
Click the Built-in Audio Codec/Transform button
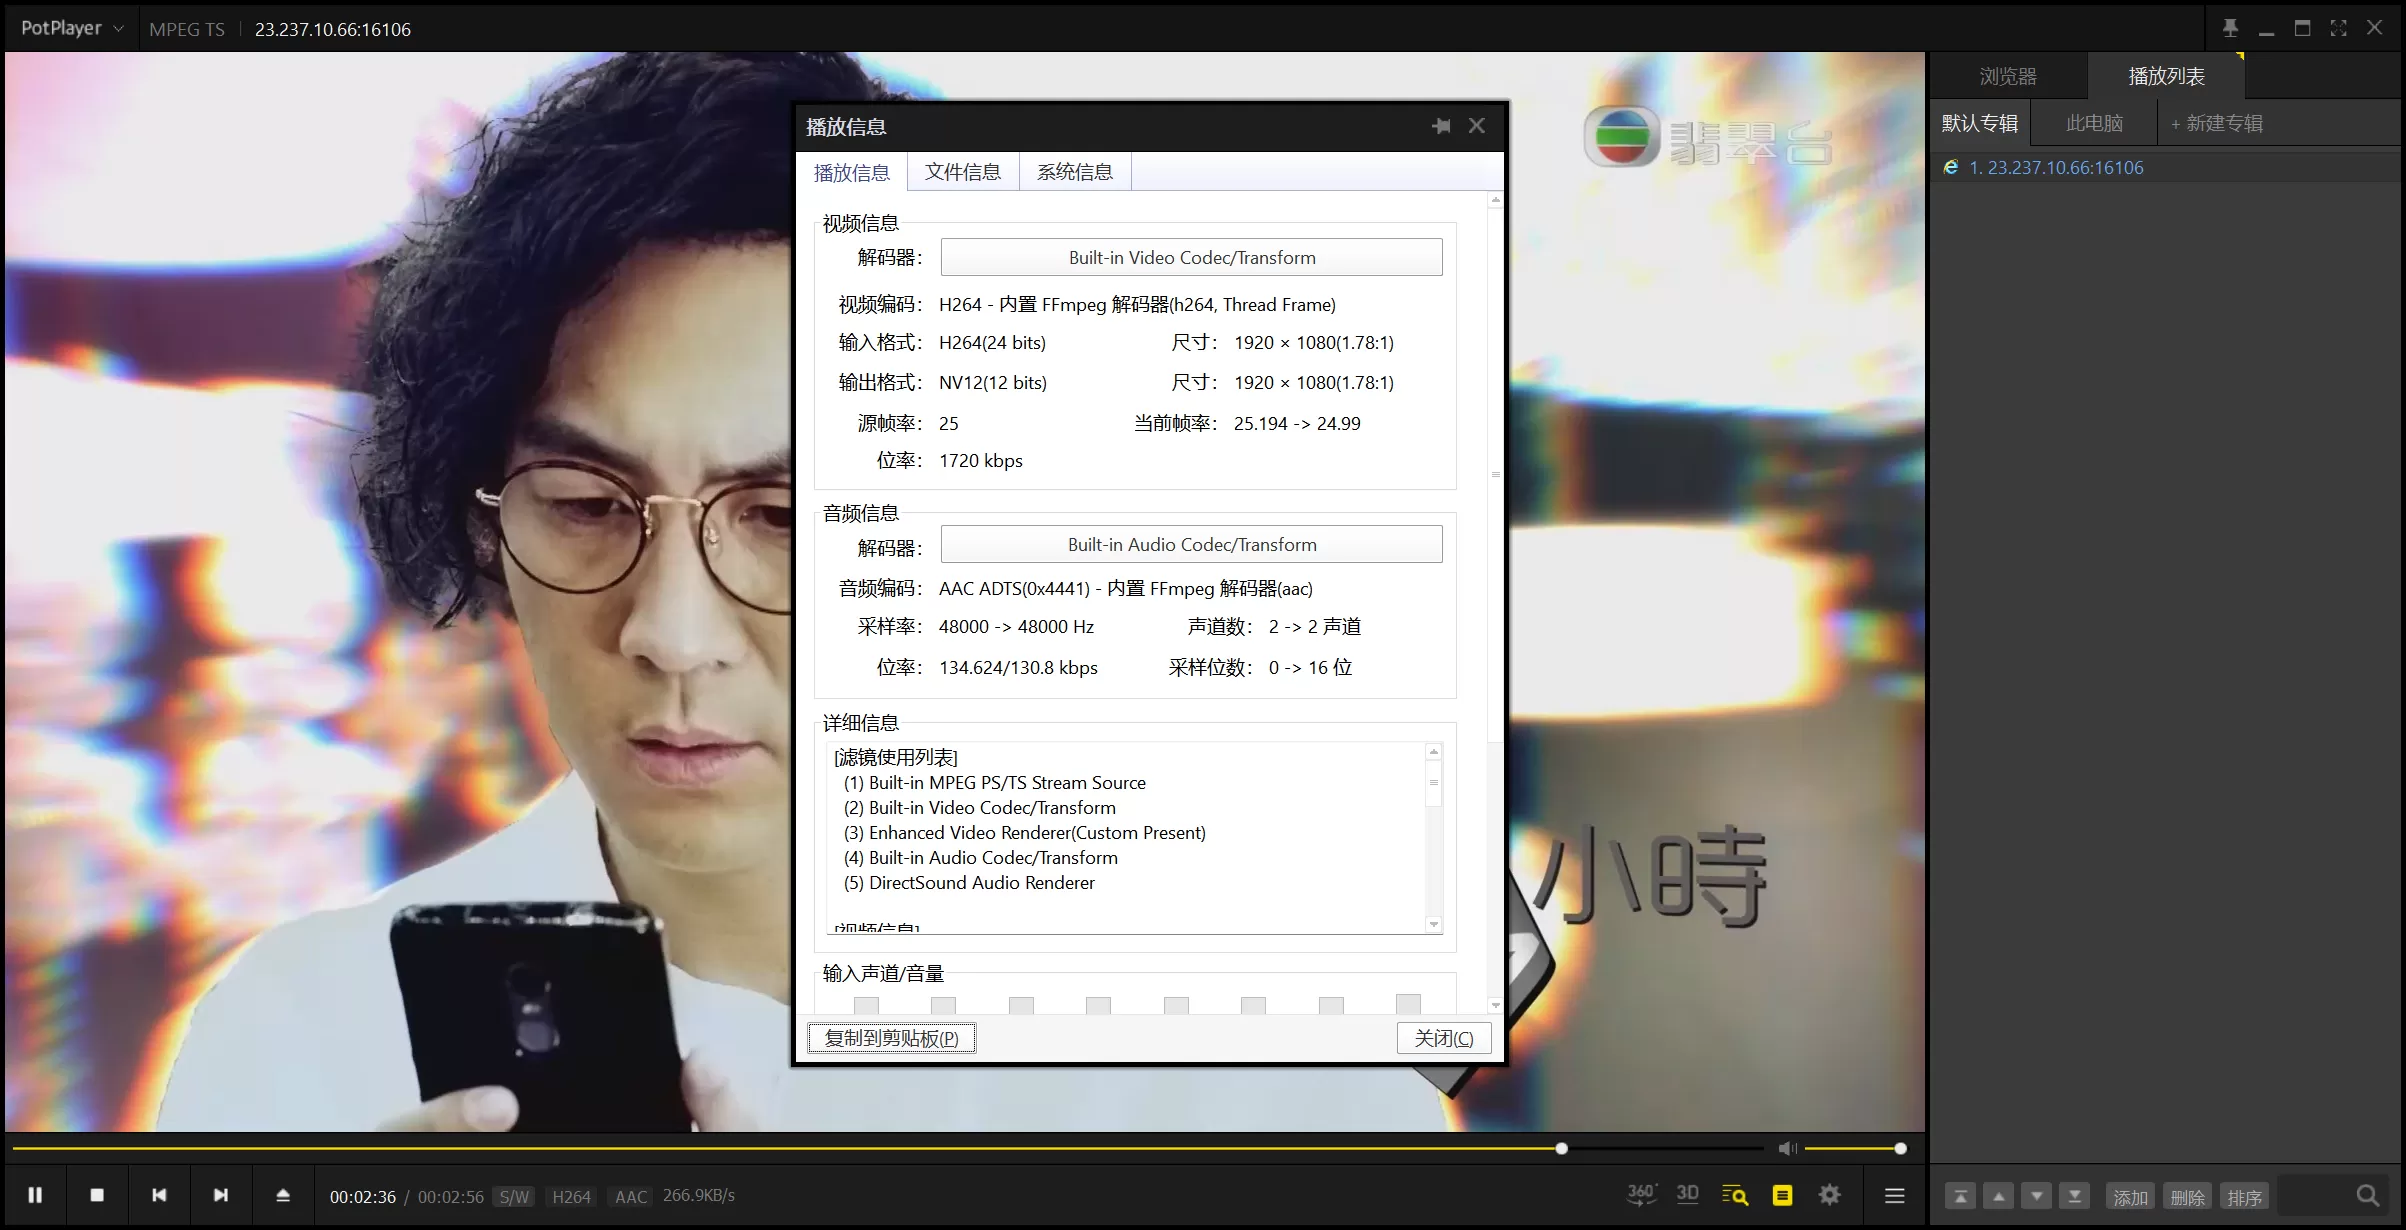pyautogui.click(x=1192, y=544)
